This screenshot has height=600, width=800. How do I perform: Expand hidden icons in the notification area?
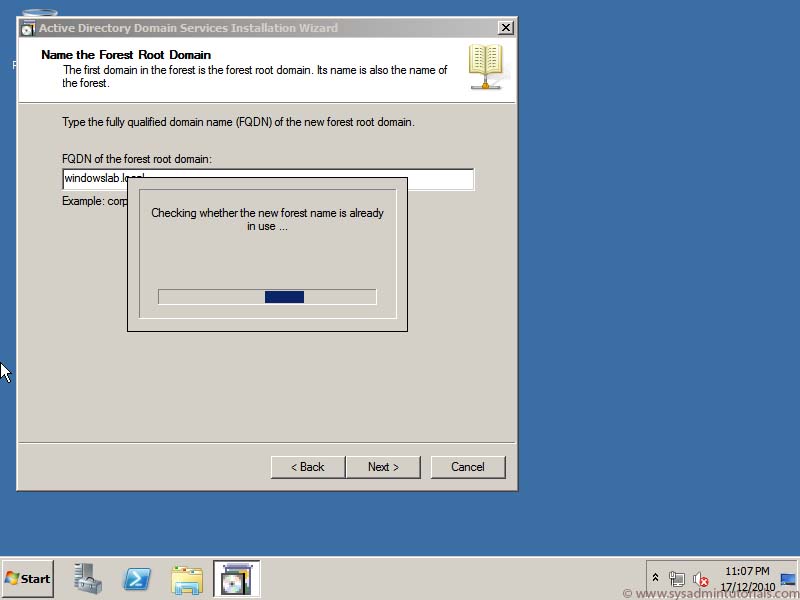pyautogui.click(x=655, y=578)
